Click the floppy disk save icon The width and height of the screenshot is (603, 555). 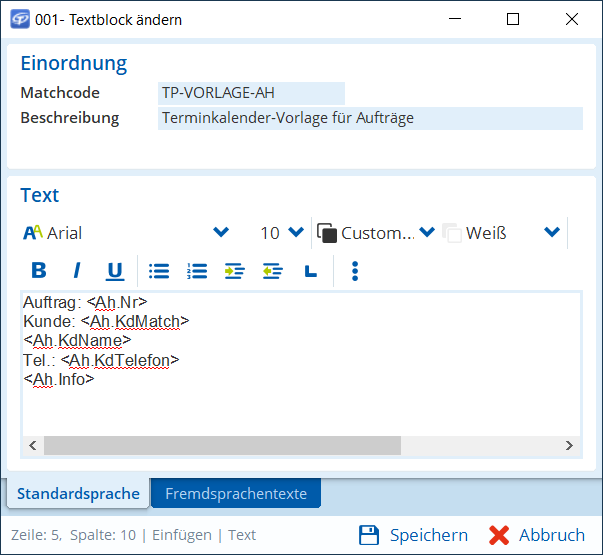pyautogui.click(x=368, y=535)
